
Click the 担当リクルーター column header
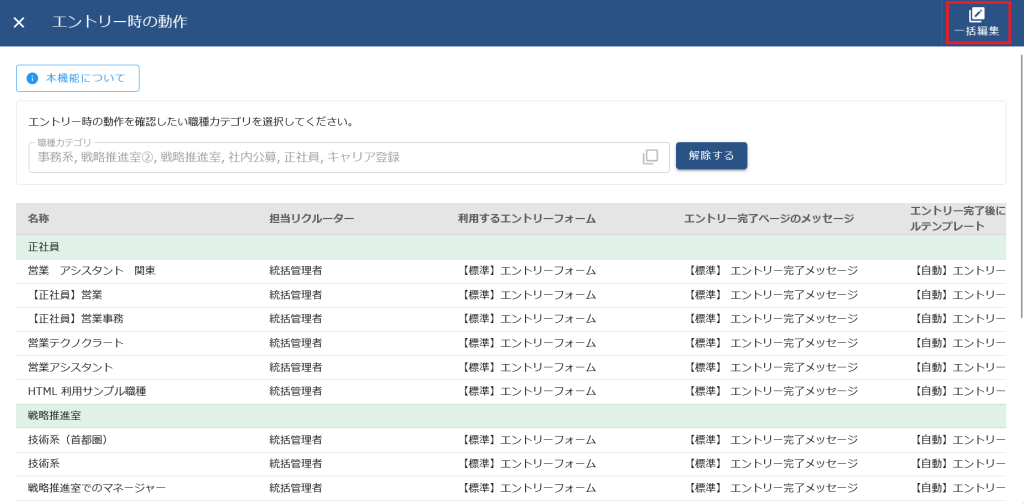tap(312, 219)
